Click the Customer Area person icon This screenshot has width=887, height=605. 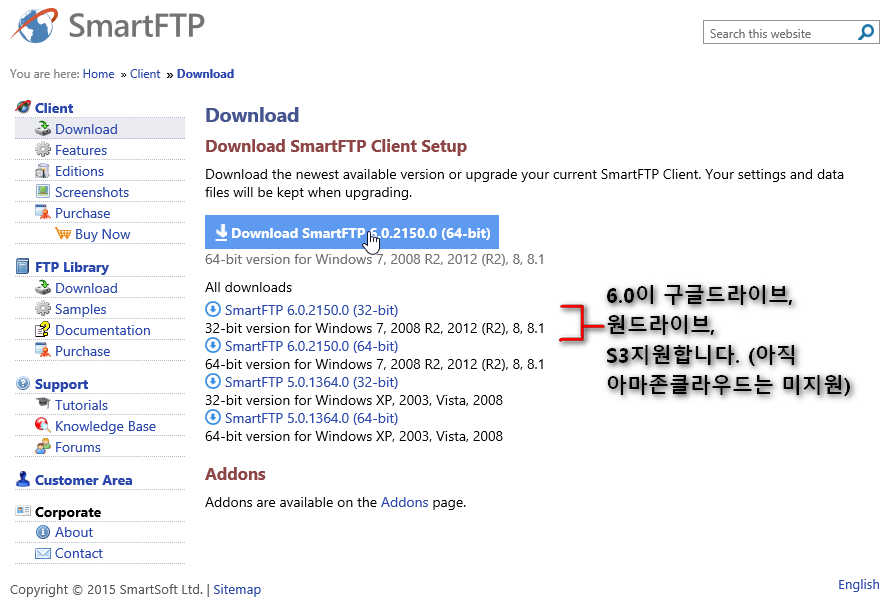click(23, 479)
